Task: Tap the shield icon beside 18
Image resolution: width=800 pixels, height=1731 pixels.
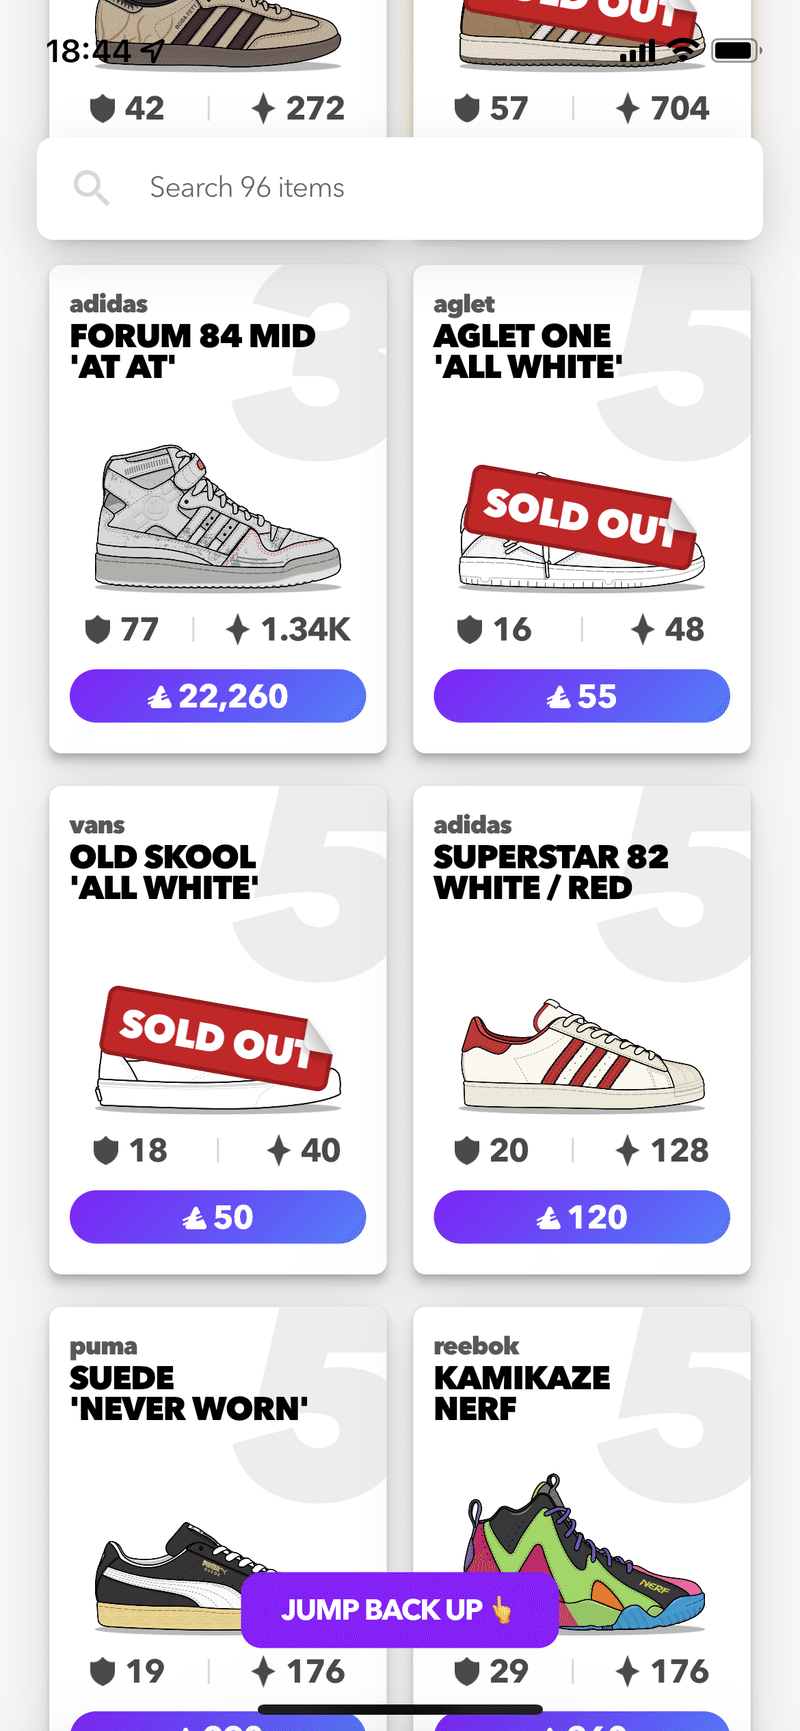Action: pyautogui.click(x=105, y=1151)
